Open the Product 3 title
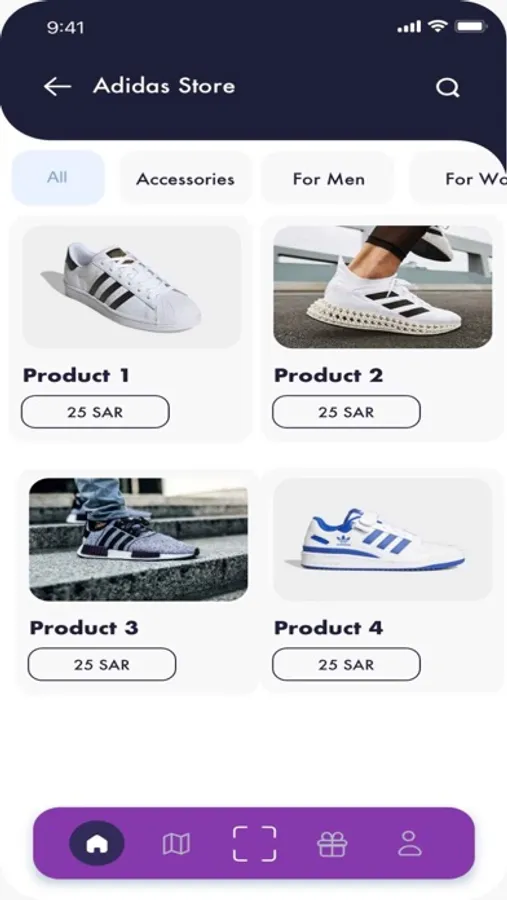Viewport: 507px width, 900px height. click(x=84, y=627)
